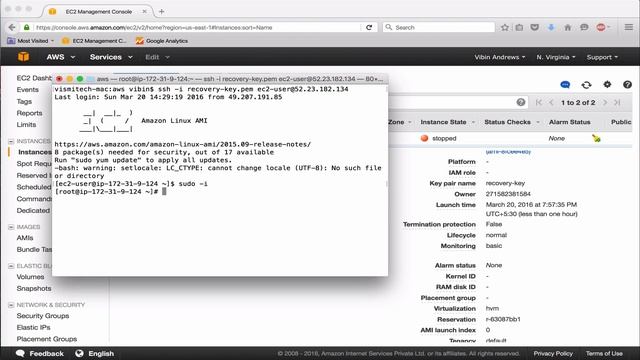Open Snapshots in the sidebar
640x360 pixels.
(x=34, y=288)
